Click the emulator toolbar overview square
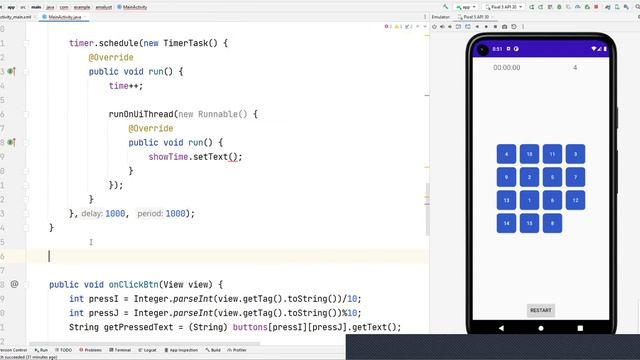The image size is (640, 360). (x=495, y=27)
